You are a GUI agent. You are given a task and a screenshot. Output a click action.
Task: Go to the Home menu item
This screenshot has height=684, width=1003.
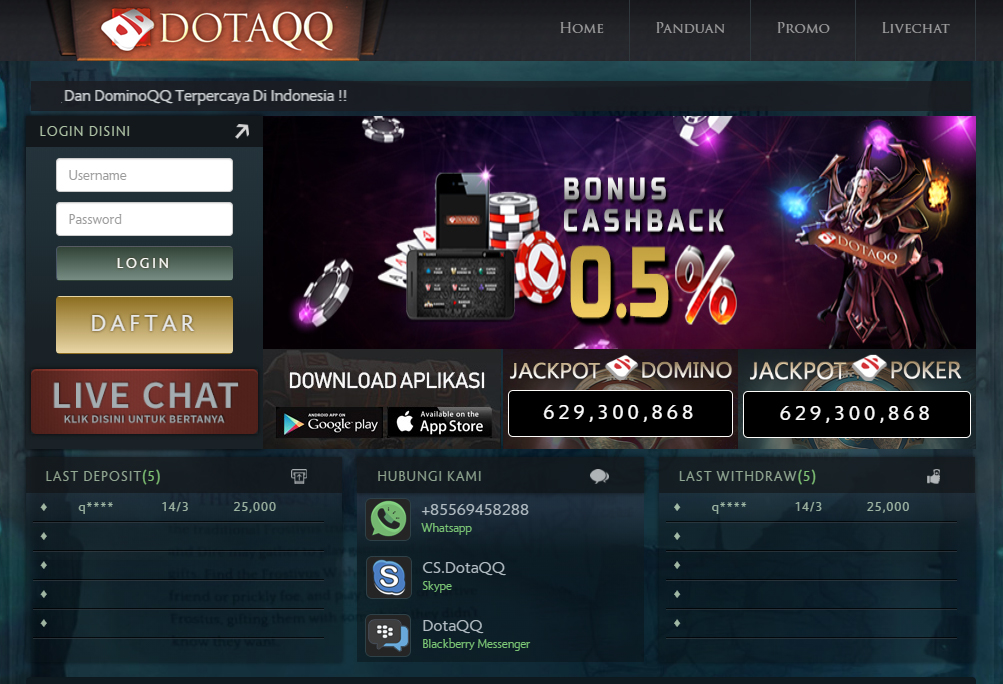coord(581,28)
